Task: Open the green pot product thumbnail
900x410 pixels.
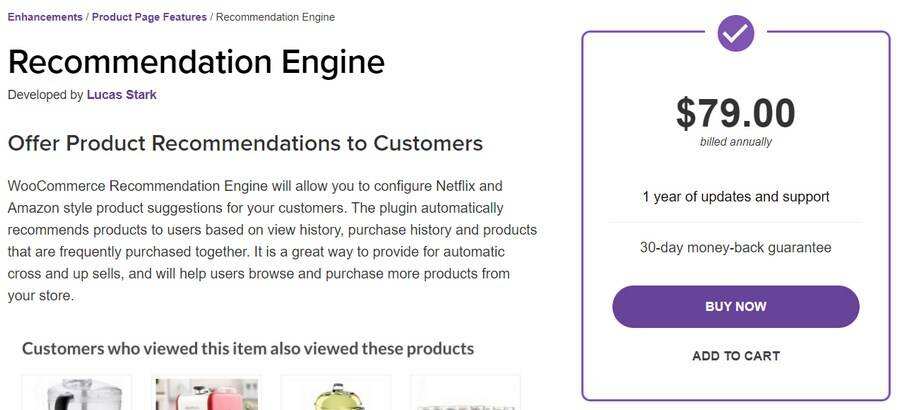Action: [336, 394]
